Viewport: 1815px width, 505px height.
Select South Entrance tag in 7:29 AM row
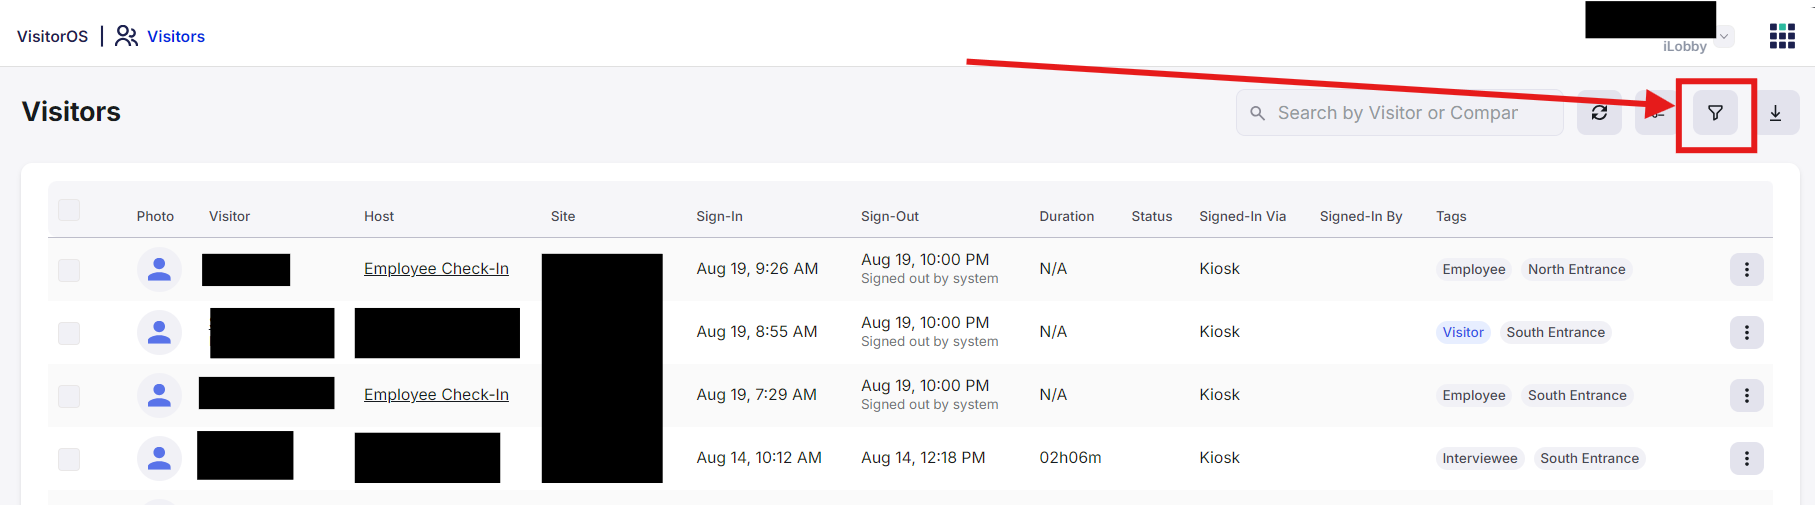click(1577, 395)
